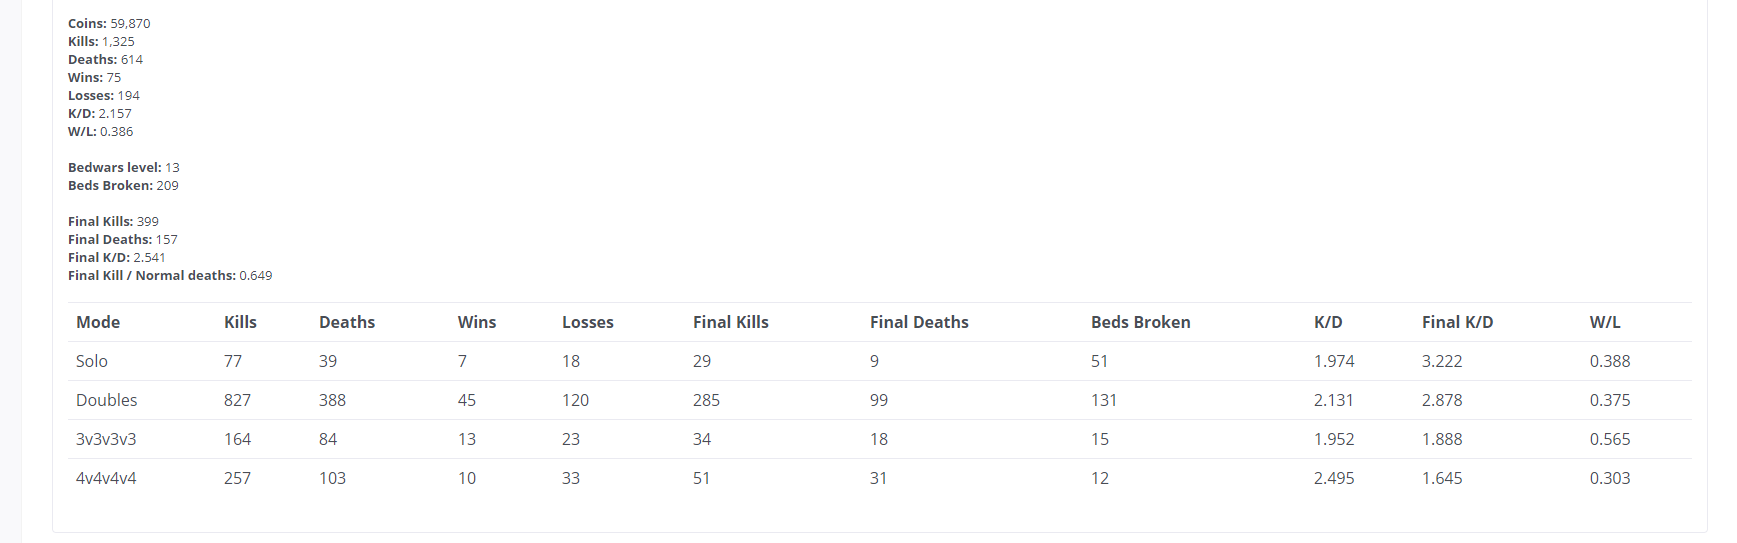Screen dimensions: 1737x543
Task: Click the W/L column header
Action: pyautogui.click(x=1605, y=322)
